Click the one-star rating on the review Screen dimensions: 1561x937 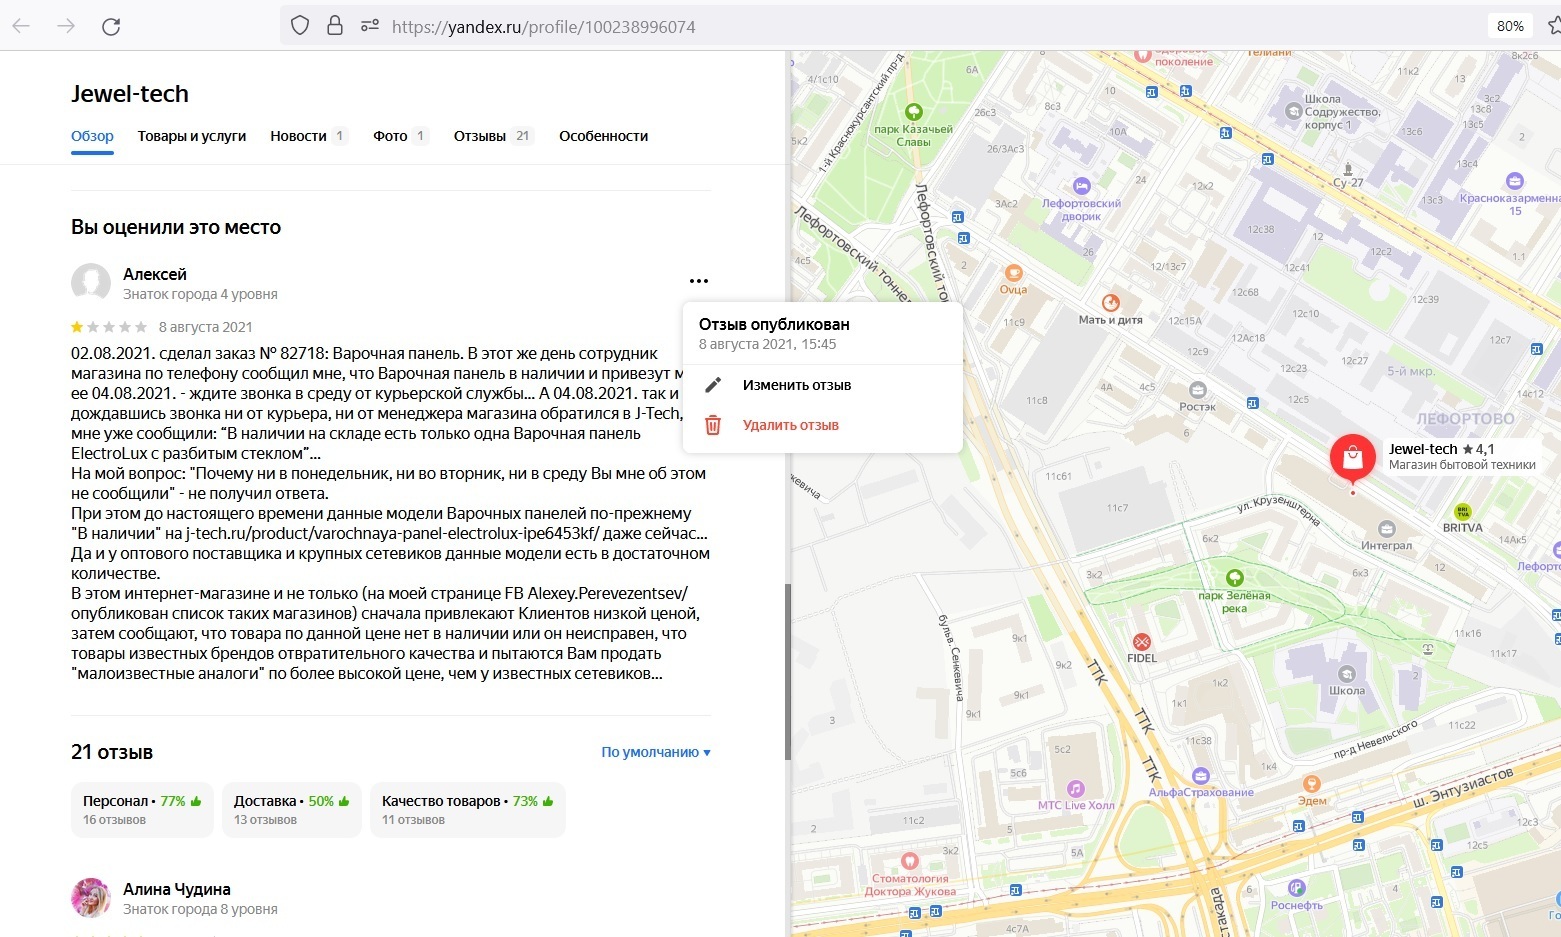point(77,327)
